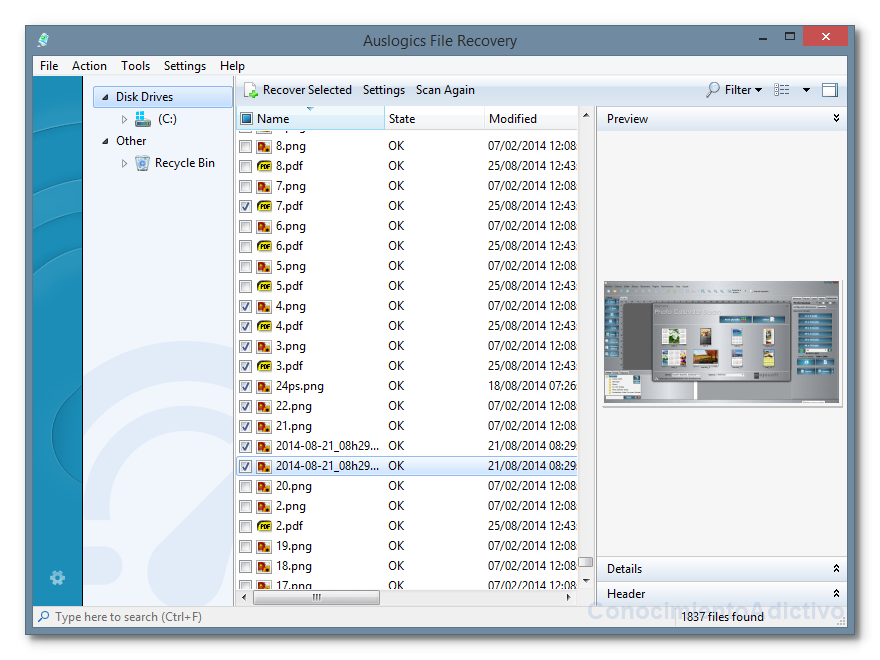Uncheck the 3.png checkbox
This screenshot has height=660, width=880.
245,346
